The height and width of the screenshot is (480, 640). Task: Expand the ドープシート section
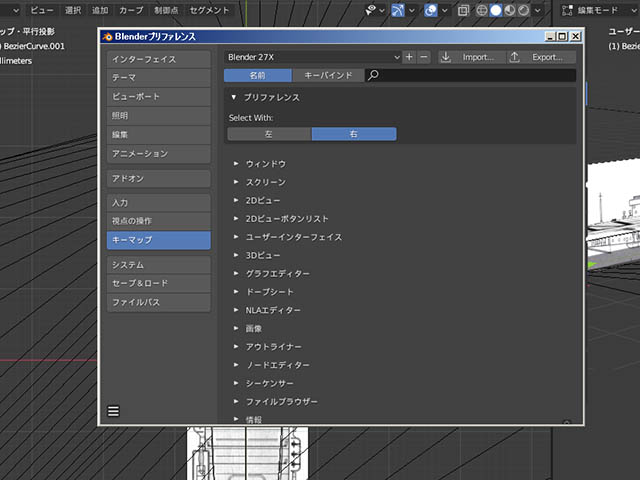pyautogui.click(x=236, y=292)
